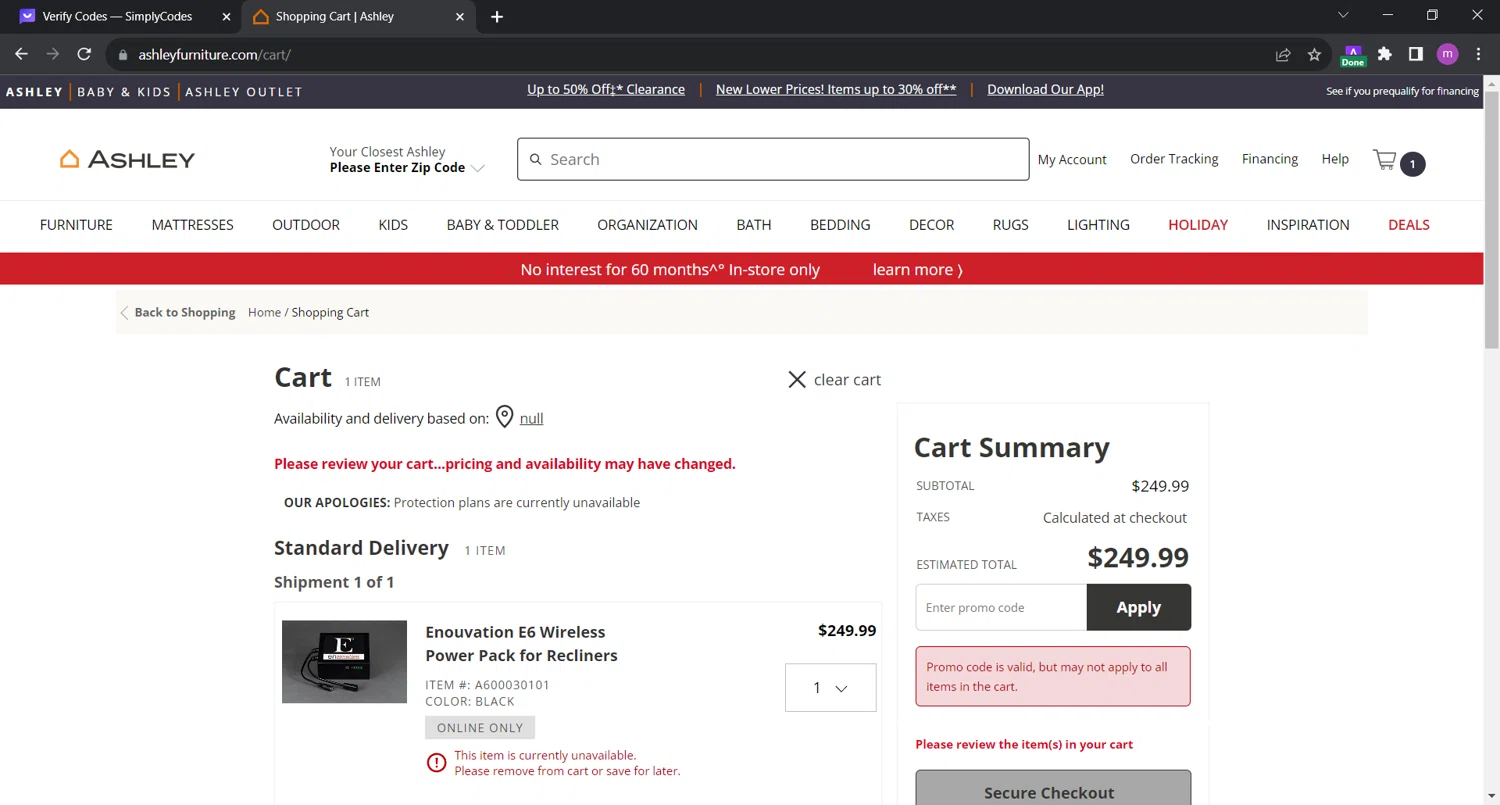1500x805 pixels.
Task: Focus the Search input field
Action: click(x=773, y=159)
